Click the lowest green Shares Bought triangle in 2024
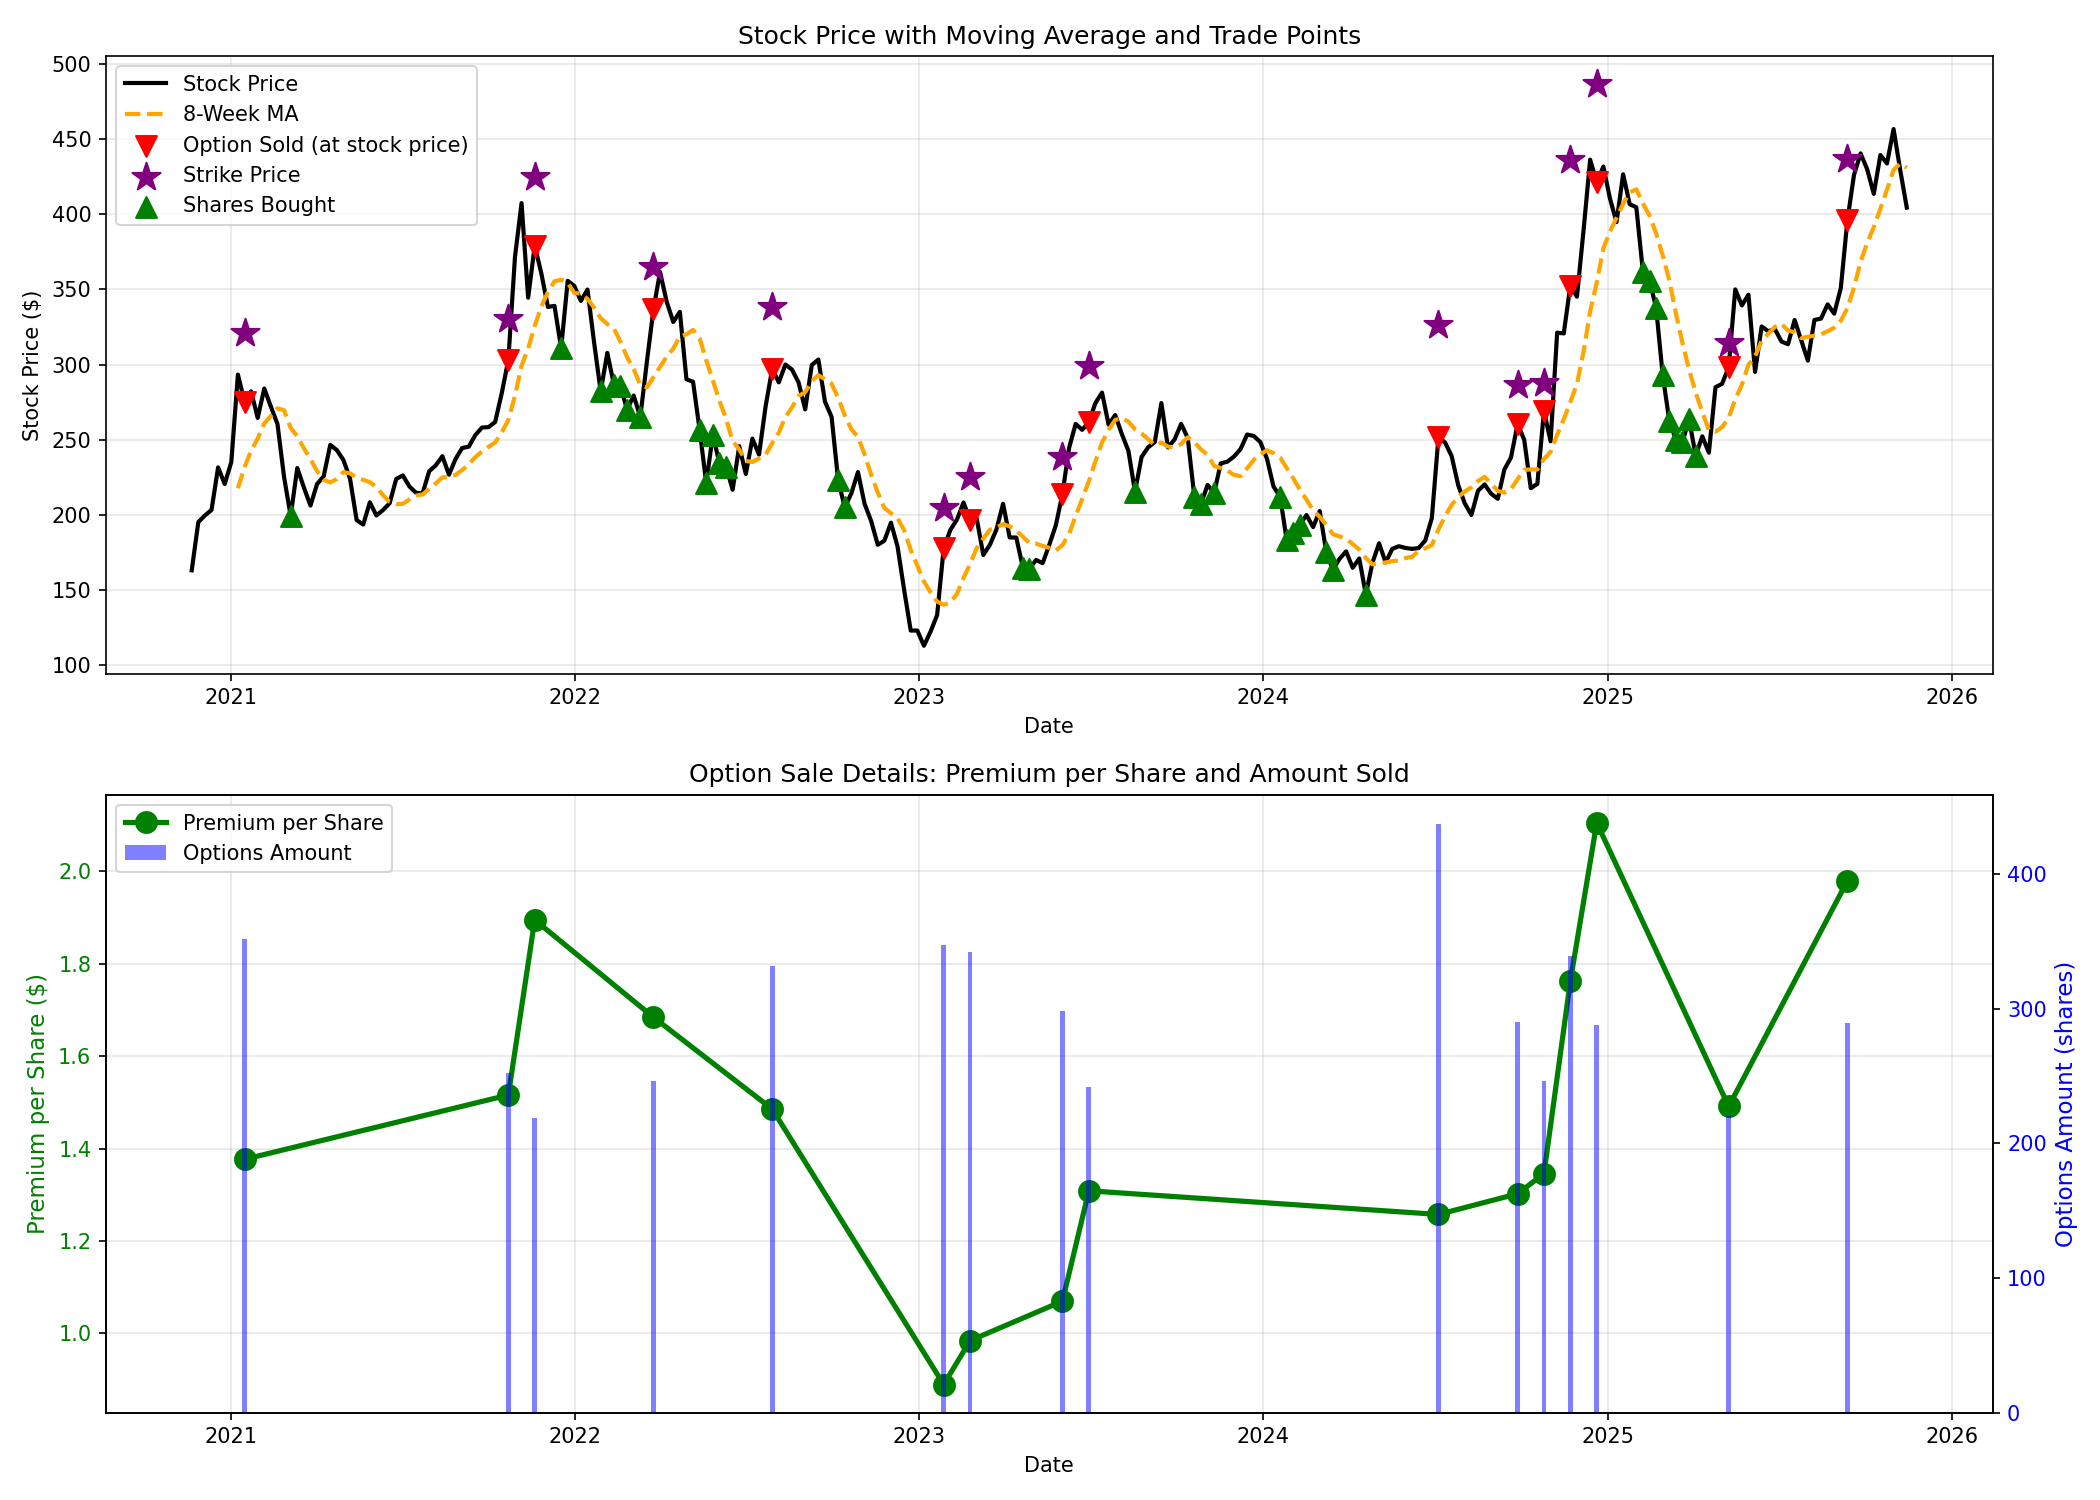2100x1500 pixels. 1366,596
